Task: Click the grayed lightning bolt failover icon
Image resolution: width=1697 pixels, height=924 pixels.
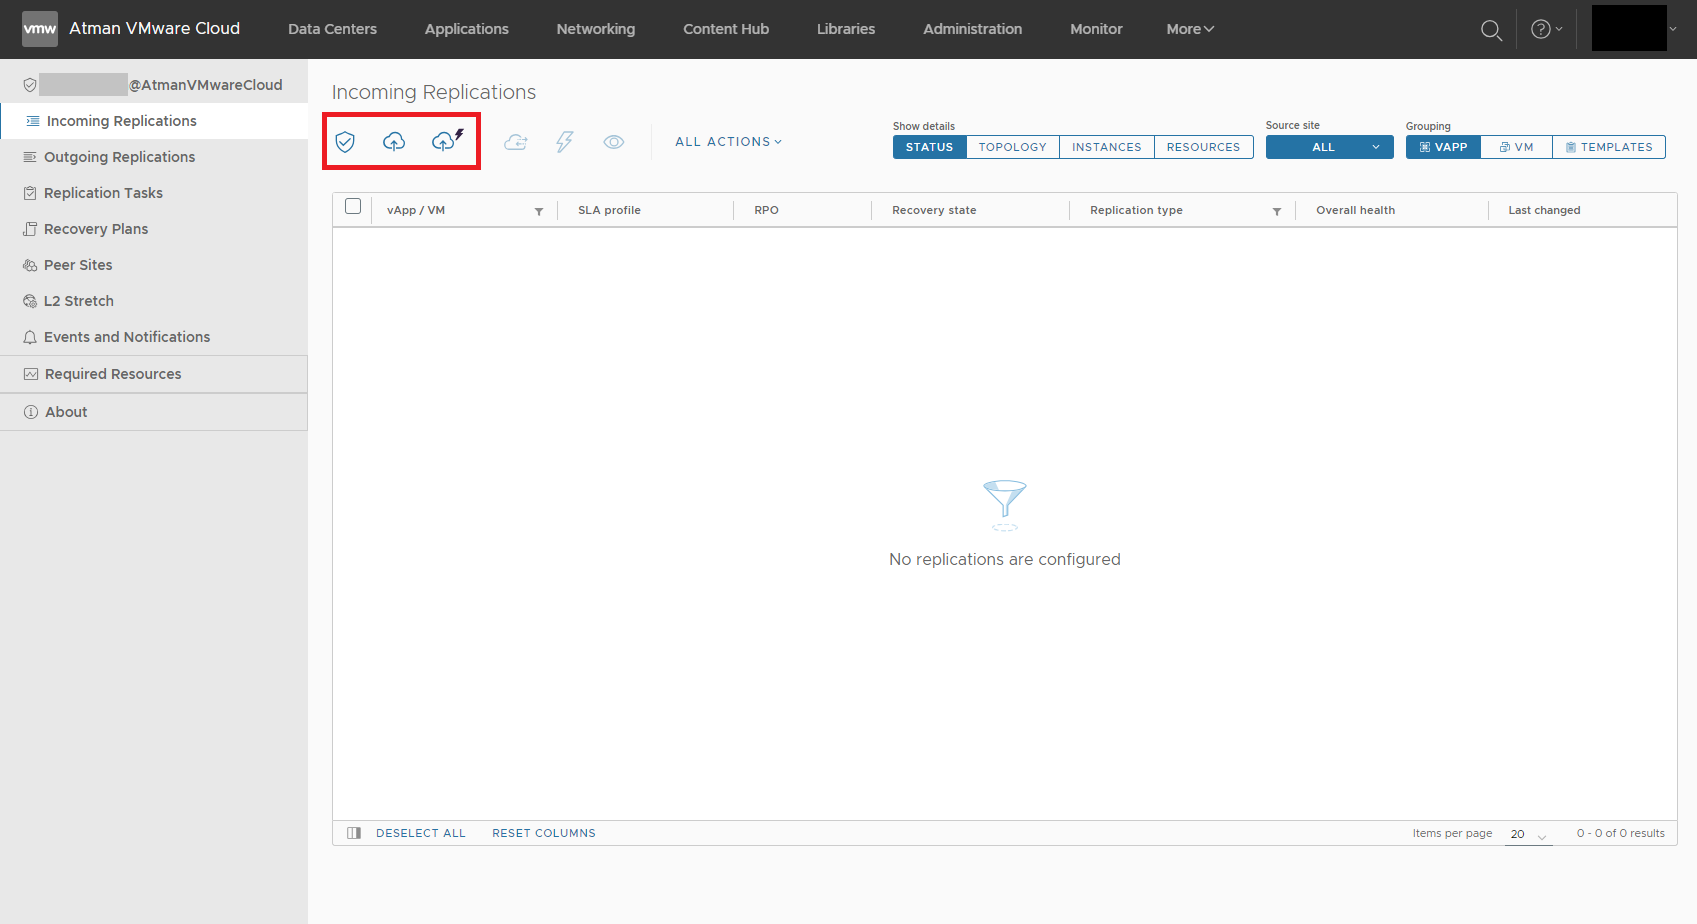Action: click(564, 142)
